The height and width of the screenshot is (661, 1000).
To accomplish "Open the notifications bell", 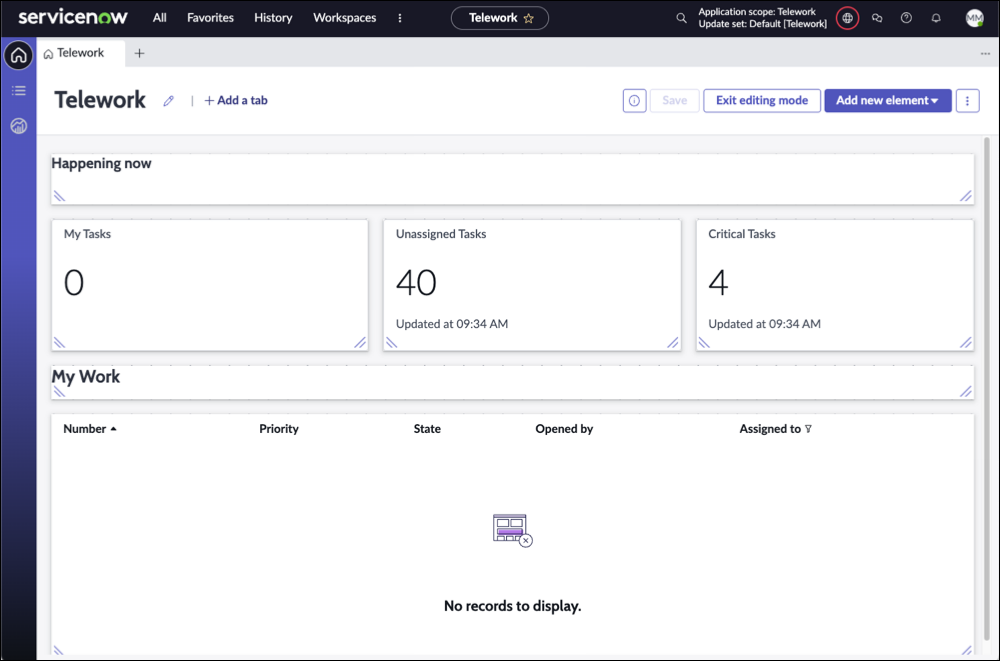I will click(936, 18).
